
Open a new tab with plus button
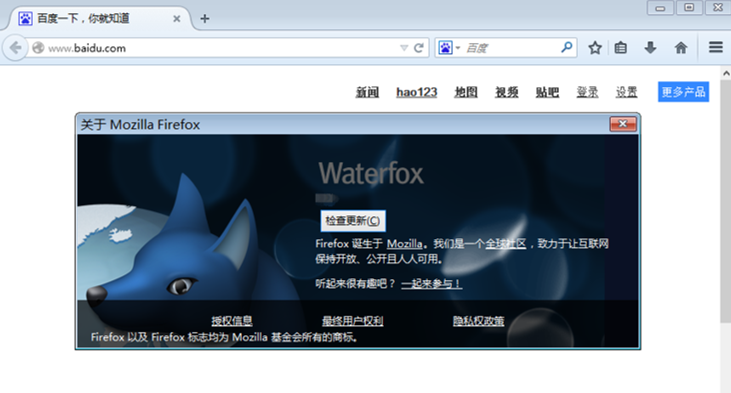[x=205, y=19]
